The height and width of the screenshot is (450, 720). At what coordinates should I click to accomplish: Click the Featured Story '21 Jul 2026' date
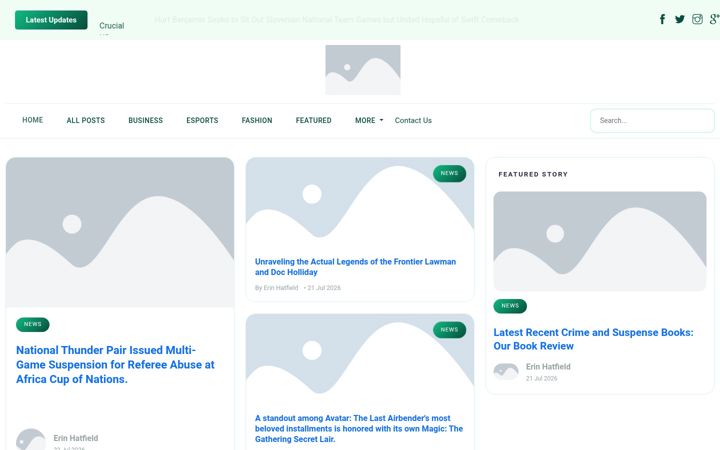[x=541, y=378]
